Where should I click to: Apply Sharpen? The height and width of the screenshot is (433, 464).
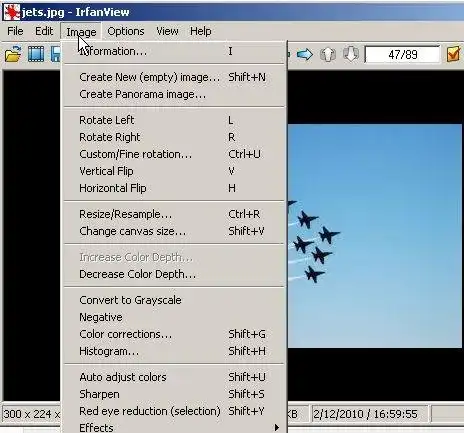(x=175, y=394)
